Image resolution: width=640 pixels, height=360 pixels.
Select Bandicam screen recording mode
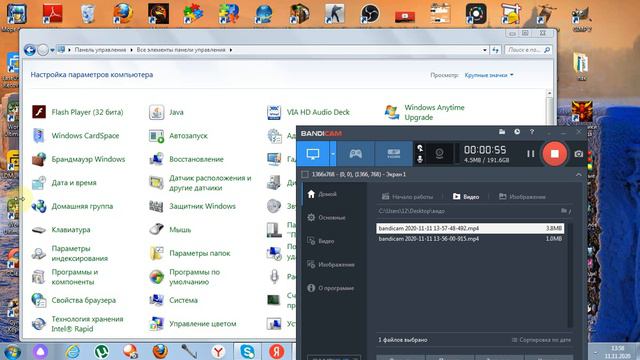(x=313, y=154)
